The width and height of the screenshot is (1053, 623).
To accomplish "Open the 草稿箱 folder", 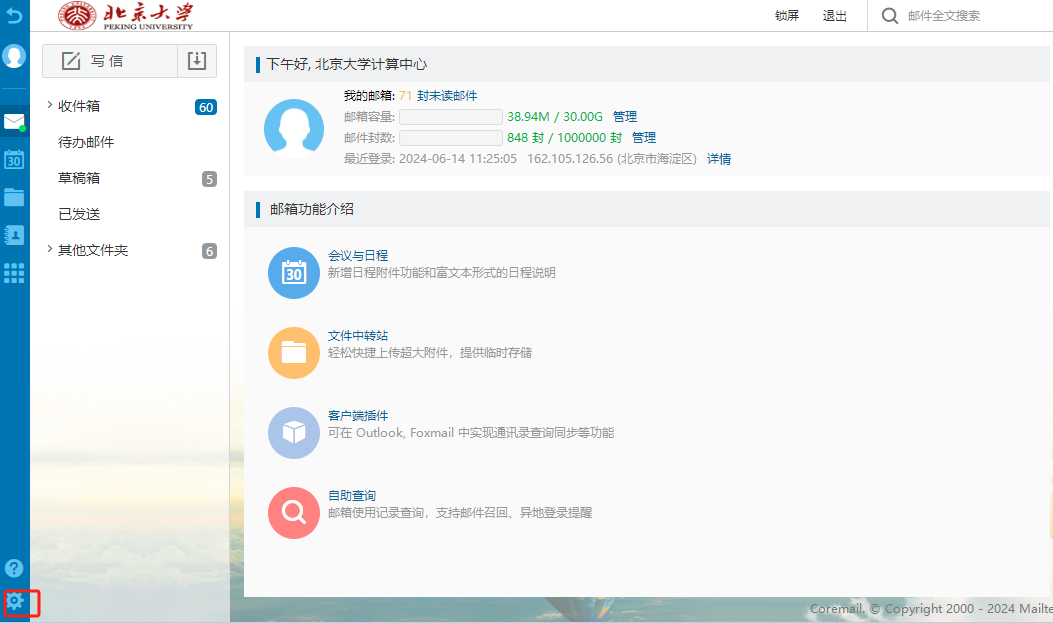I will point(79,178).
